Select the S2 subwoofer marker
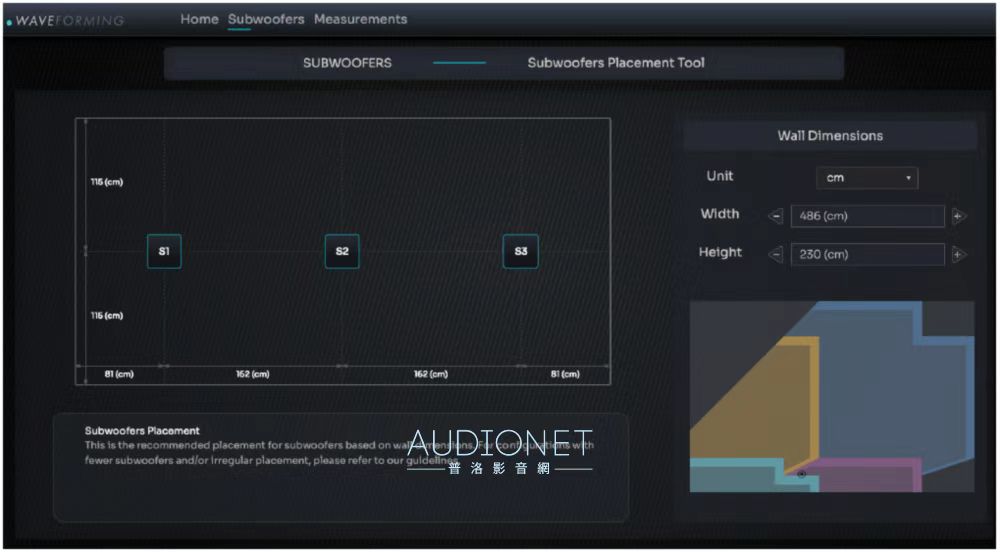Viewport: 1000px width, 552px height. 342,252
